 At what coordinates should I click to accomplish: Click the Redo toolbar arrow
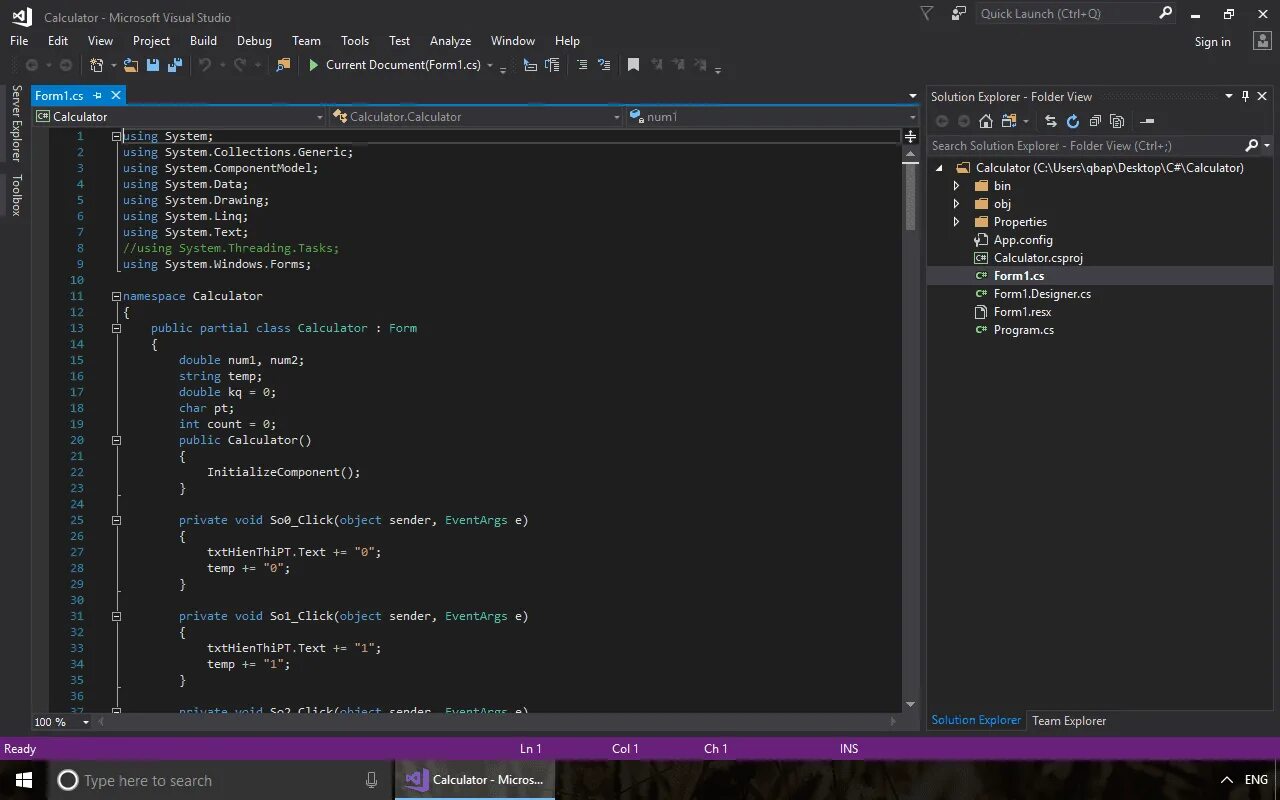[x=239, y=65]
